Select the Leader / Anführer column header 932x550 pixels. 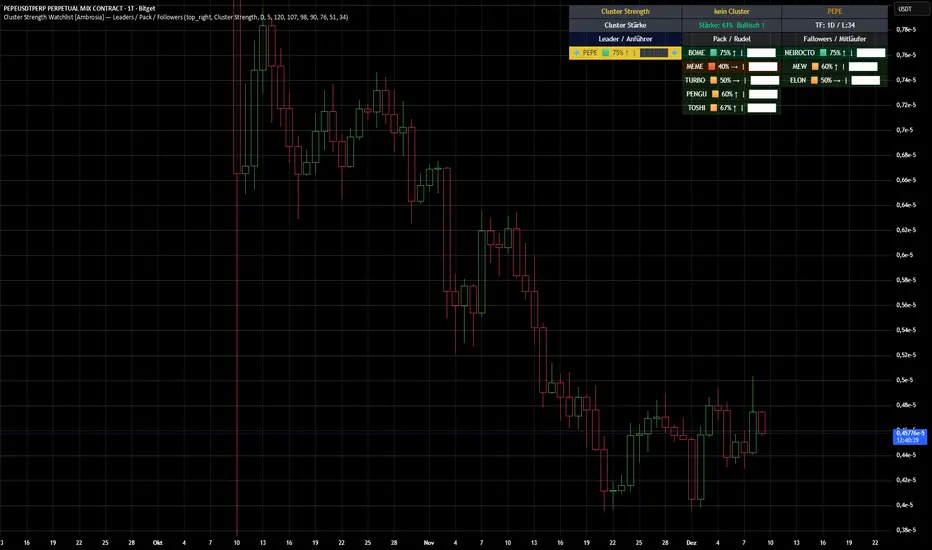[x=625, y=38]
